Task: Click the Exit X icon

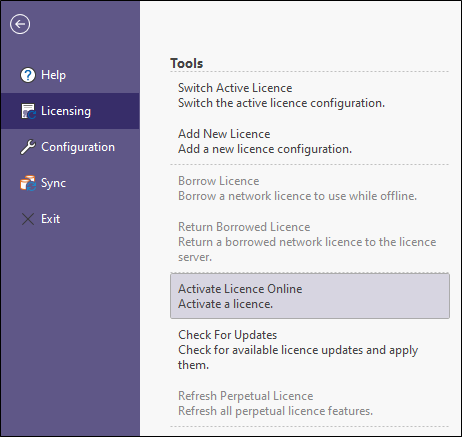Action: (28, 219)
